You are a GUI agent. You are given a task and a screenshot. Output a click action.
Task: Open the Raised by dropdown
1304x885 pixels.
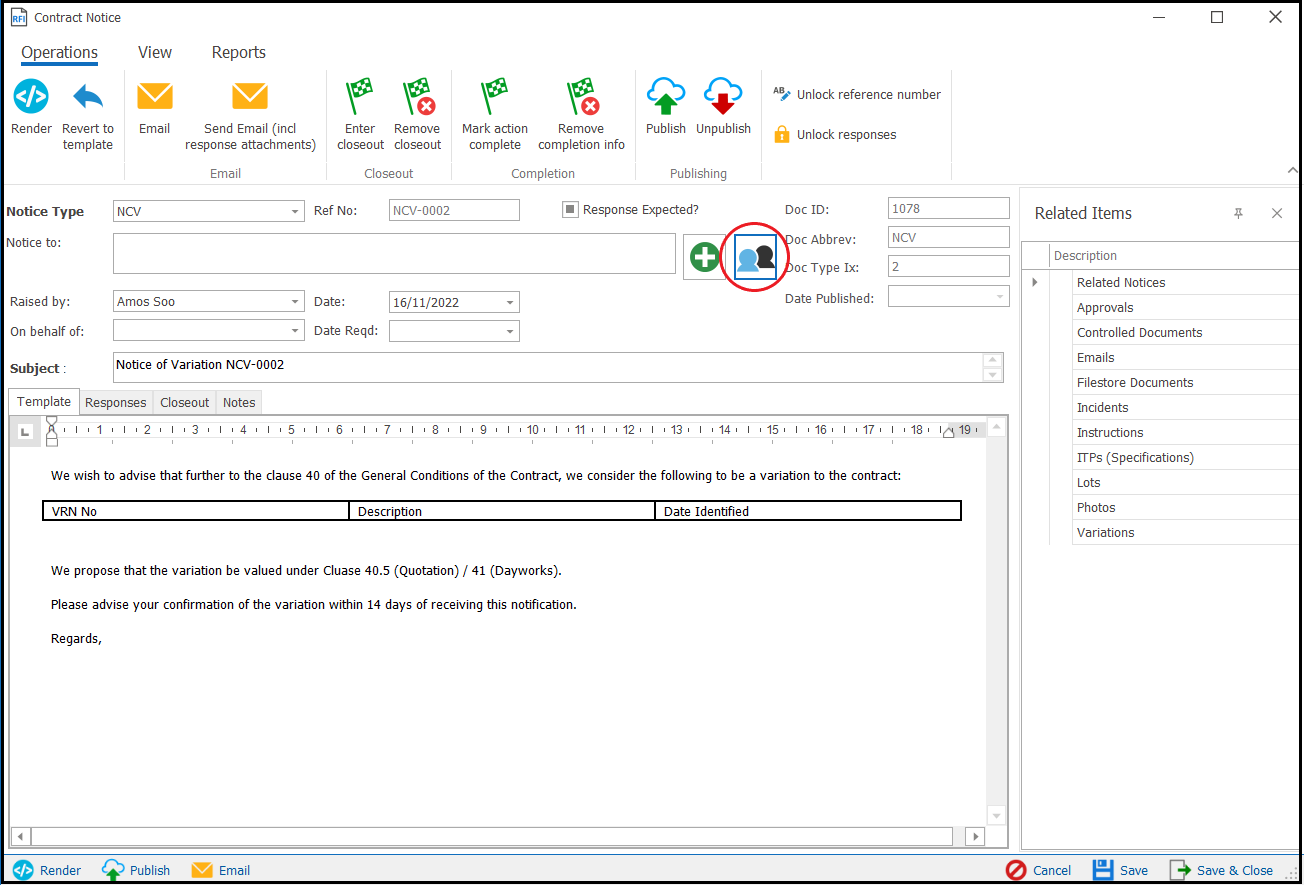tap(296, 302)
